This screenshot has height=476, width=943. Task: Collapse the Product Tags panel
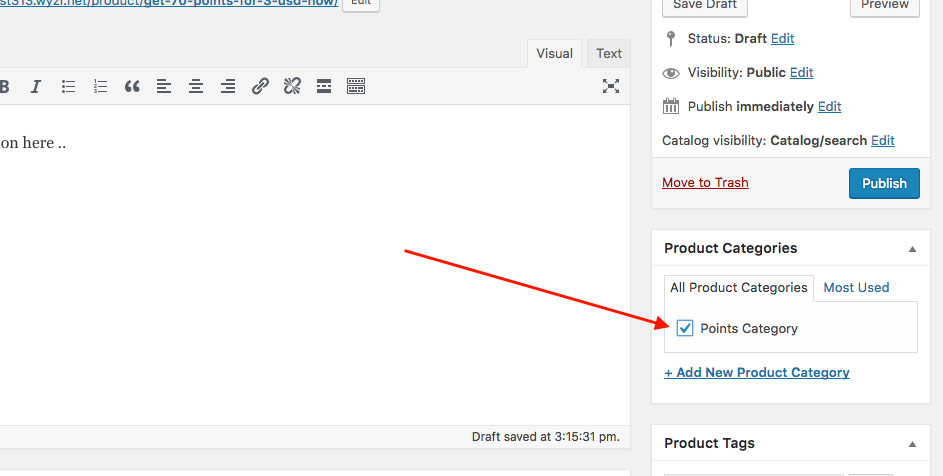tap(912, 444)
